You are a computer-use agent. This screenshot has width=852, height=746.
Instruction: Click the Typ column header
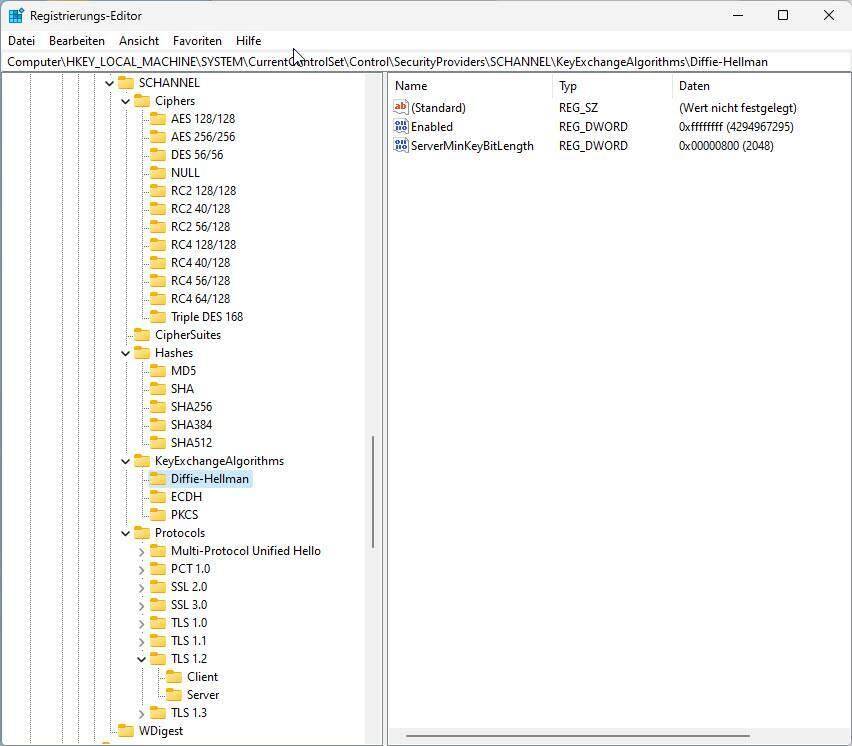point(568,86)
